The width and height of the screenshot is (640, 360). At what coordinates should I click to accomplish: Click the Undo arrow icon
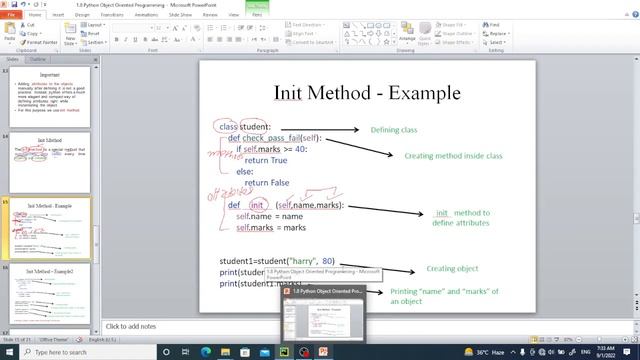coord(23,4)
